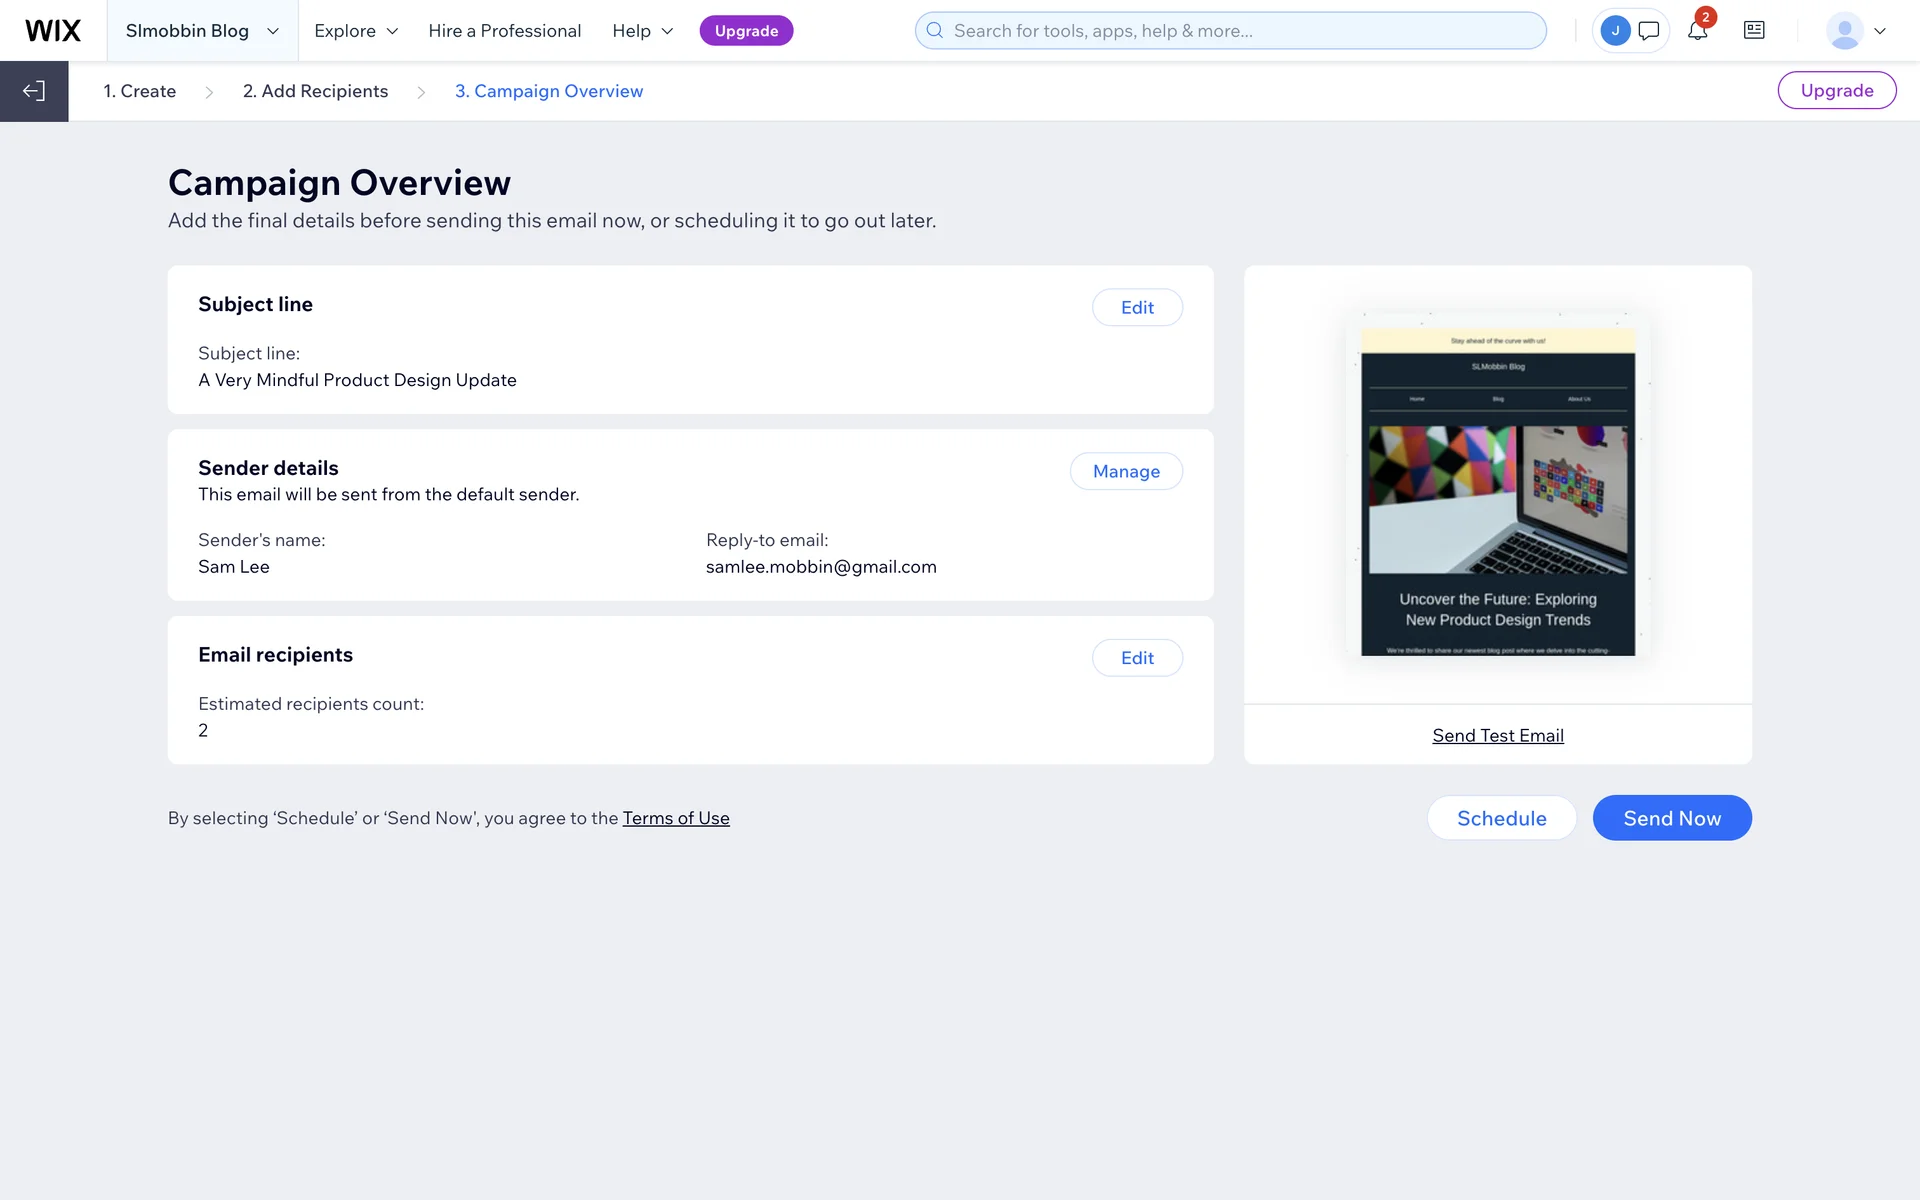
Task: Open the news feed icon
Action: 1754,31
